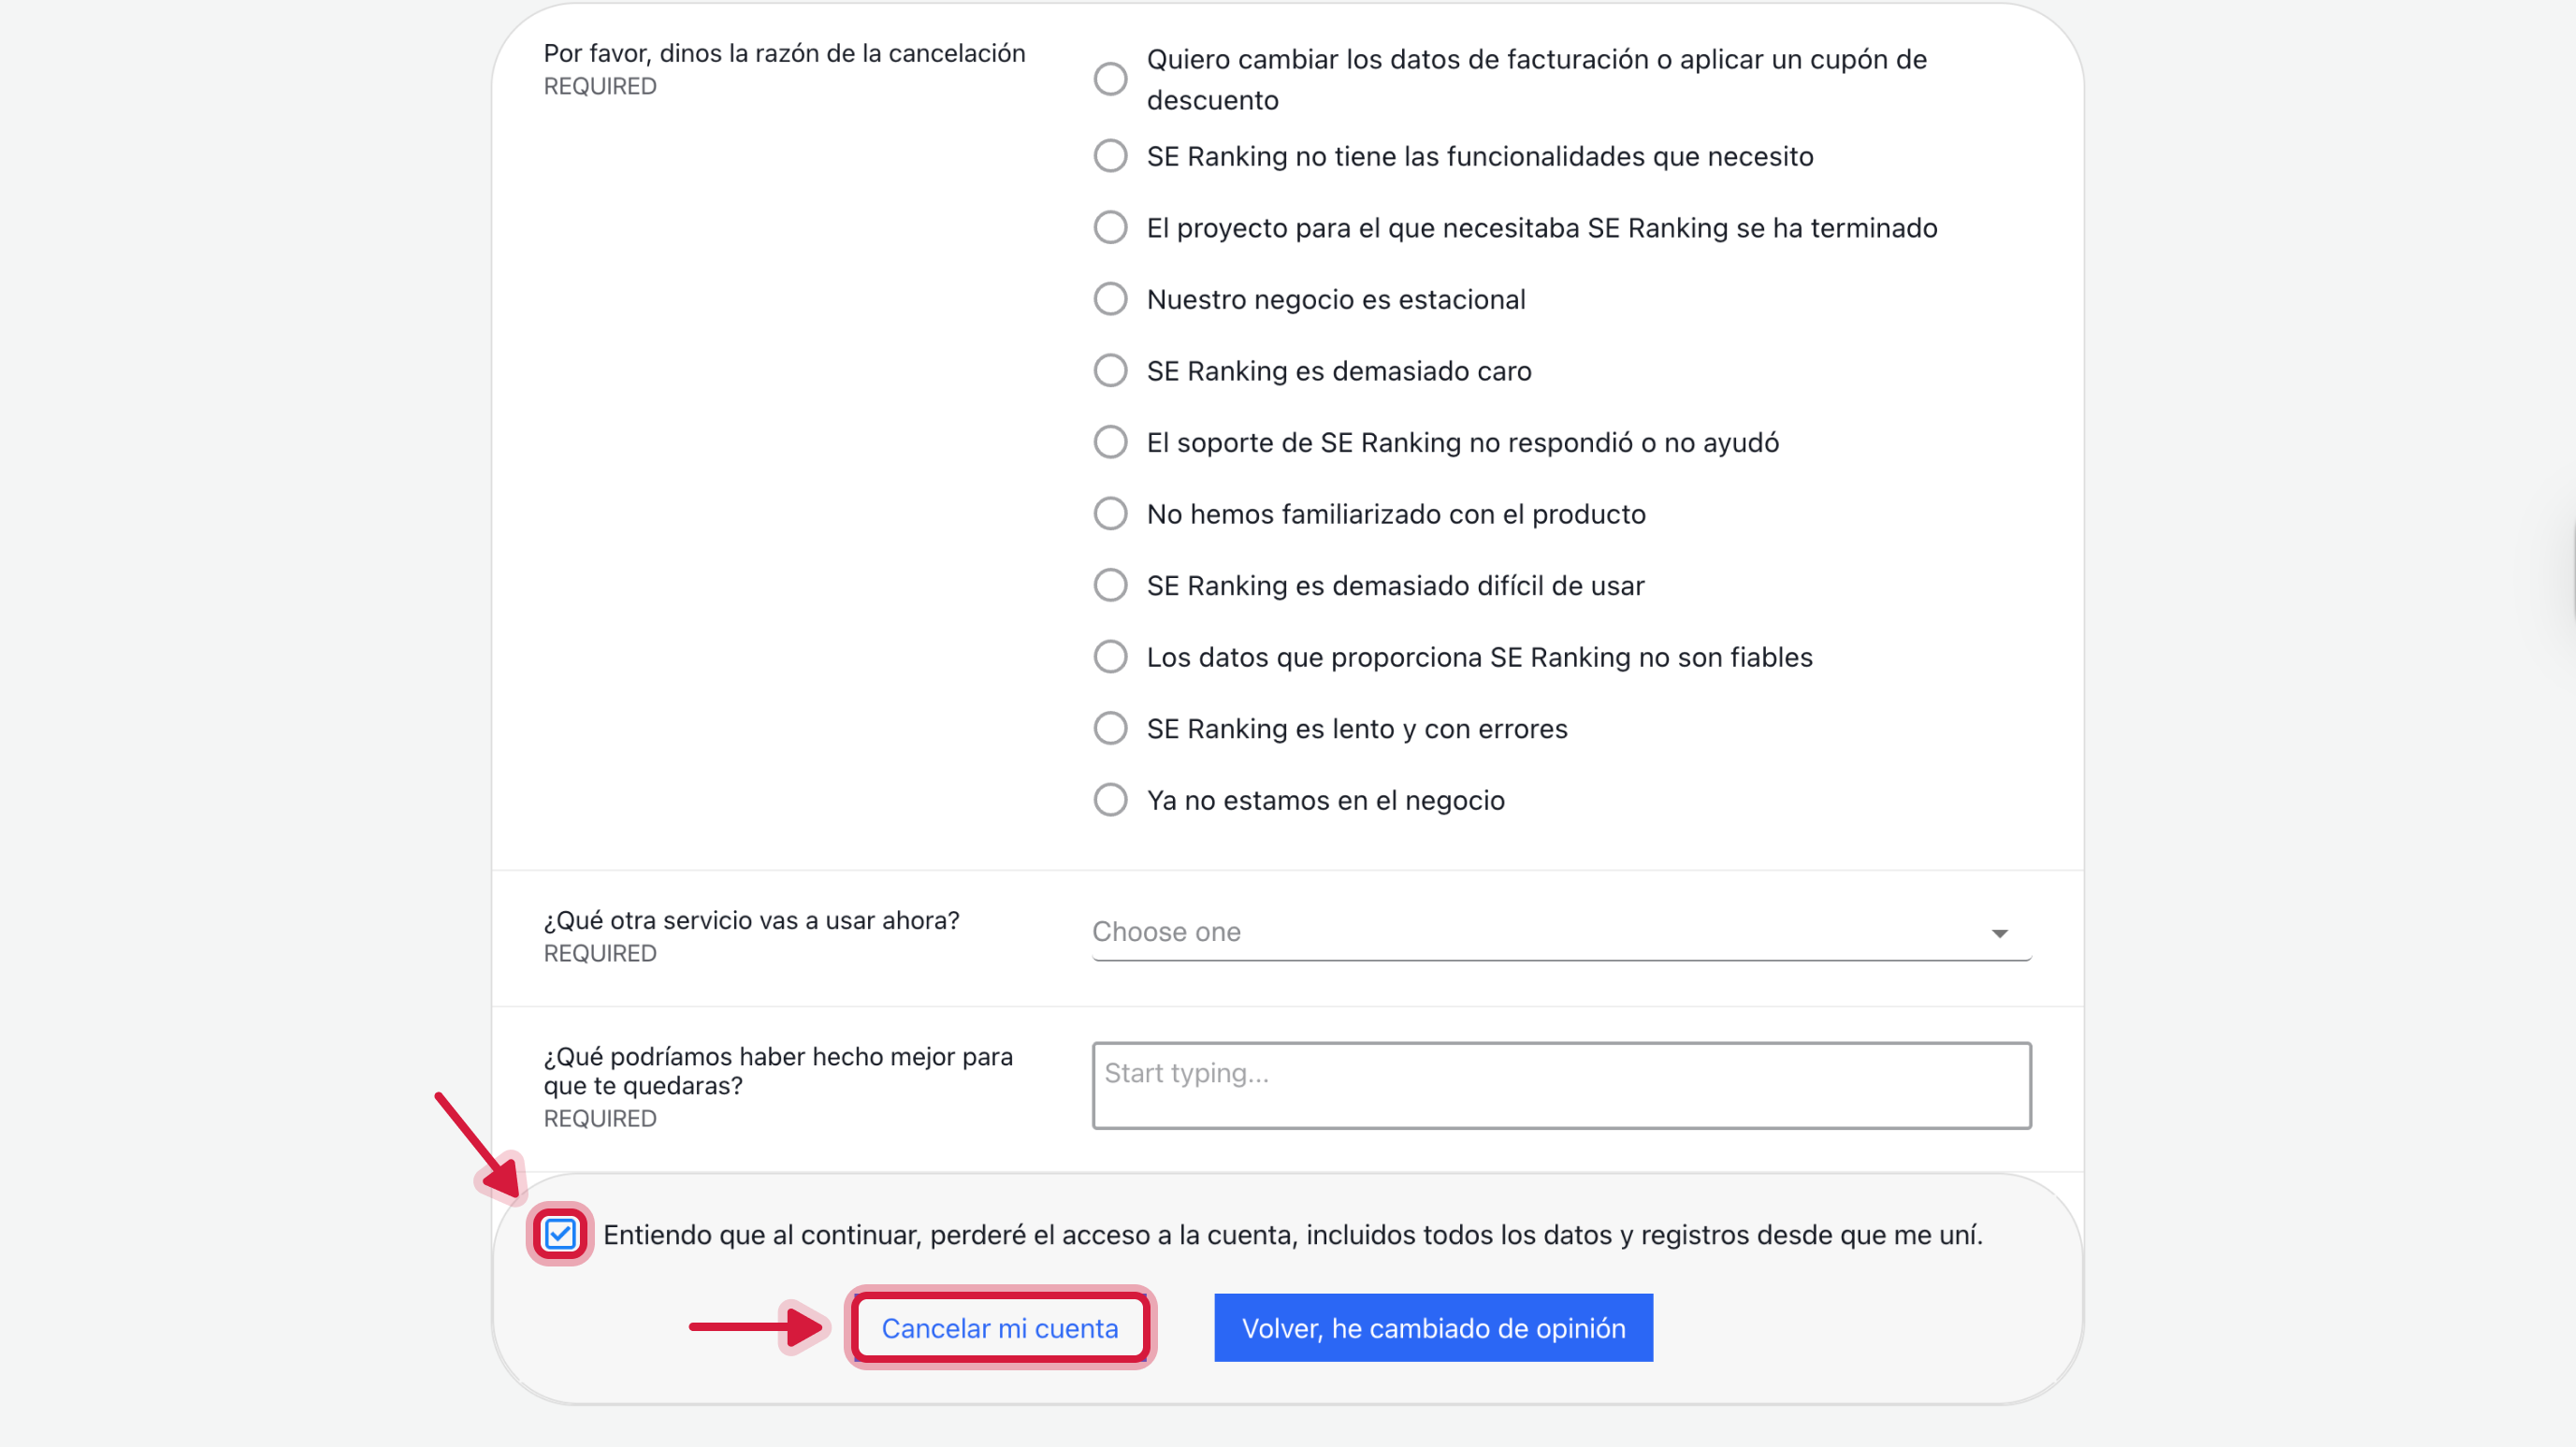Select 'Quiero cambiar los datos de facturación' option
The height and width of the screenshot is (1447, 2576).
point(1110,79)
